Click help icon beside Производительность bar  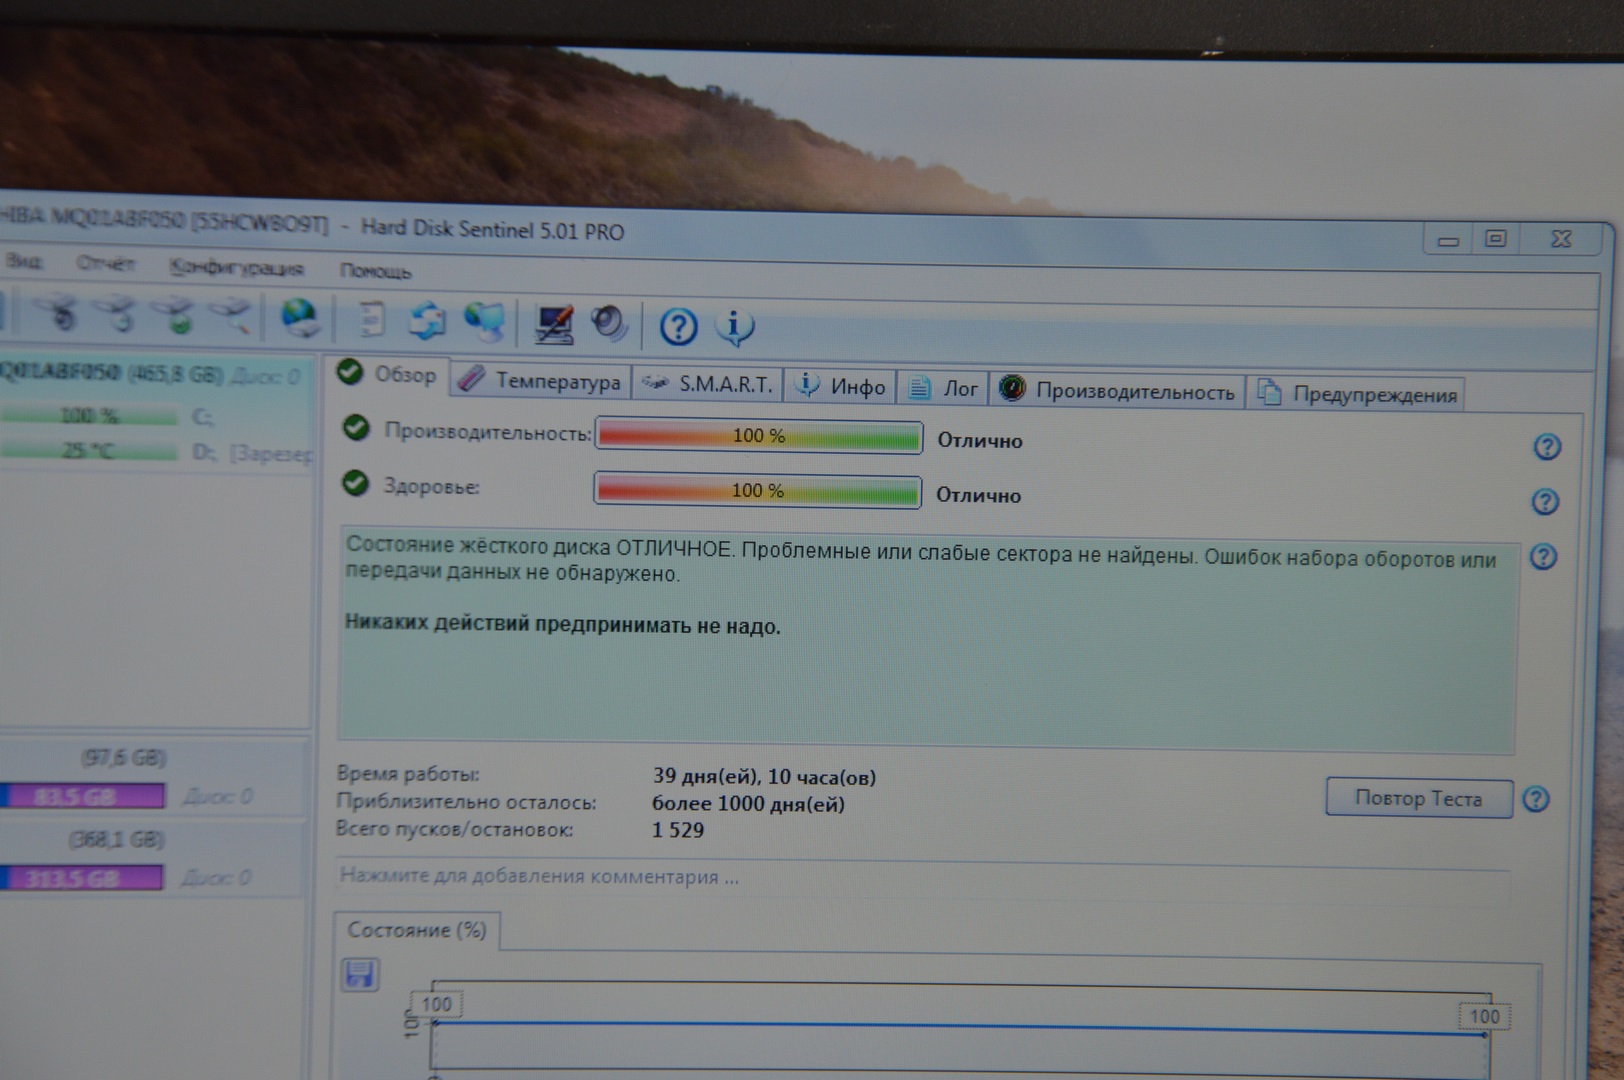1547,447
